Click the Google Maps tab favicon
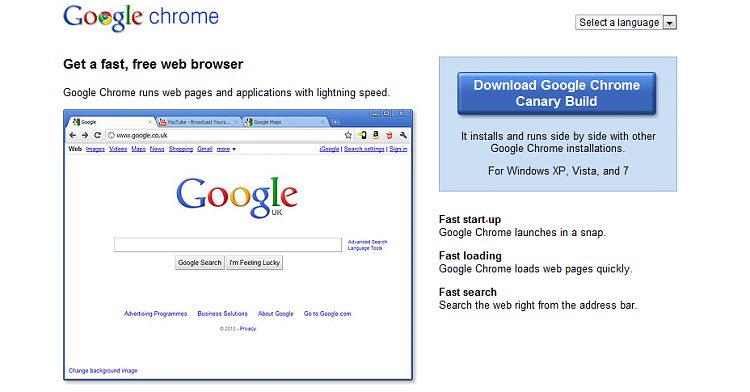Viewport: 750px width, 392px height. click(x=249, y=122)
